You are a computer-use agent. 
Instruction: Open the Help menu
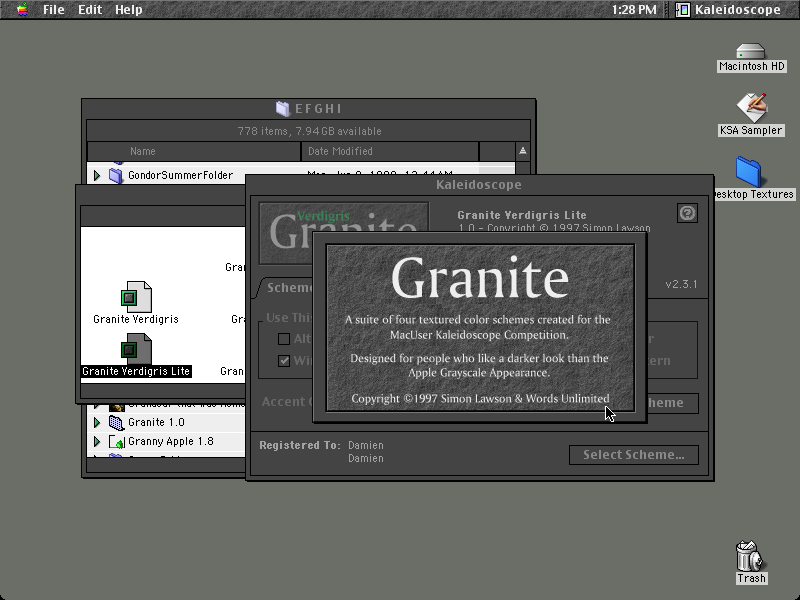coord(128,10)
